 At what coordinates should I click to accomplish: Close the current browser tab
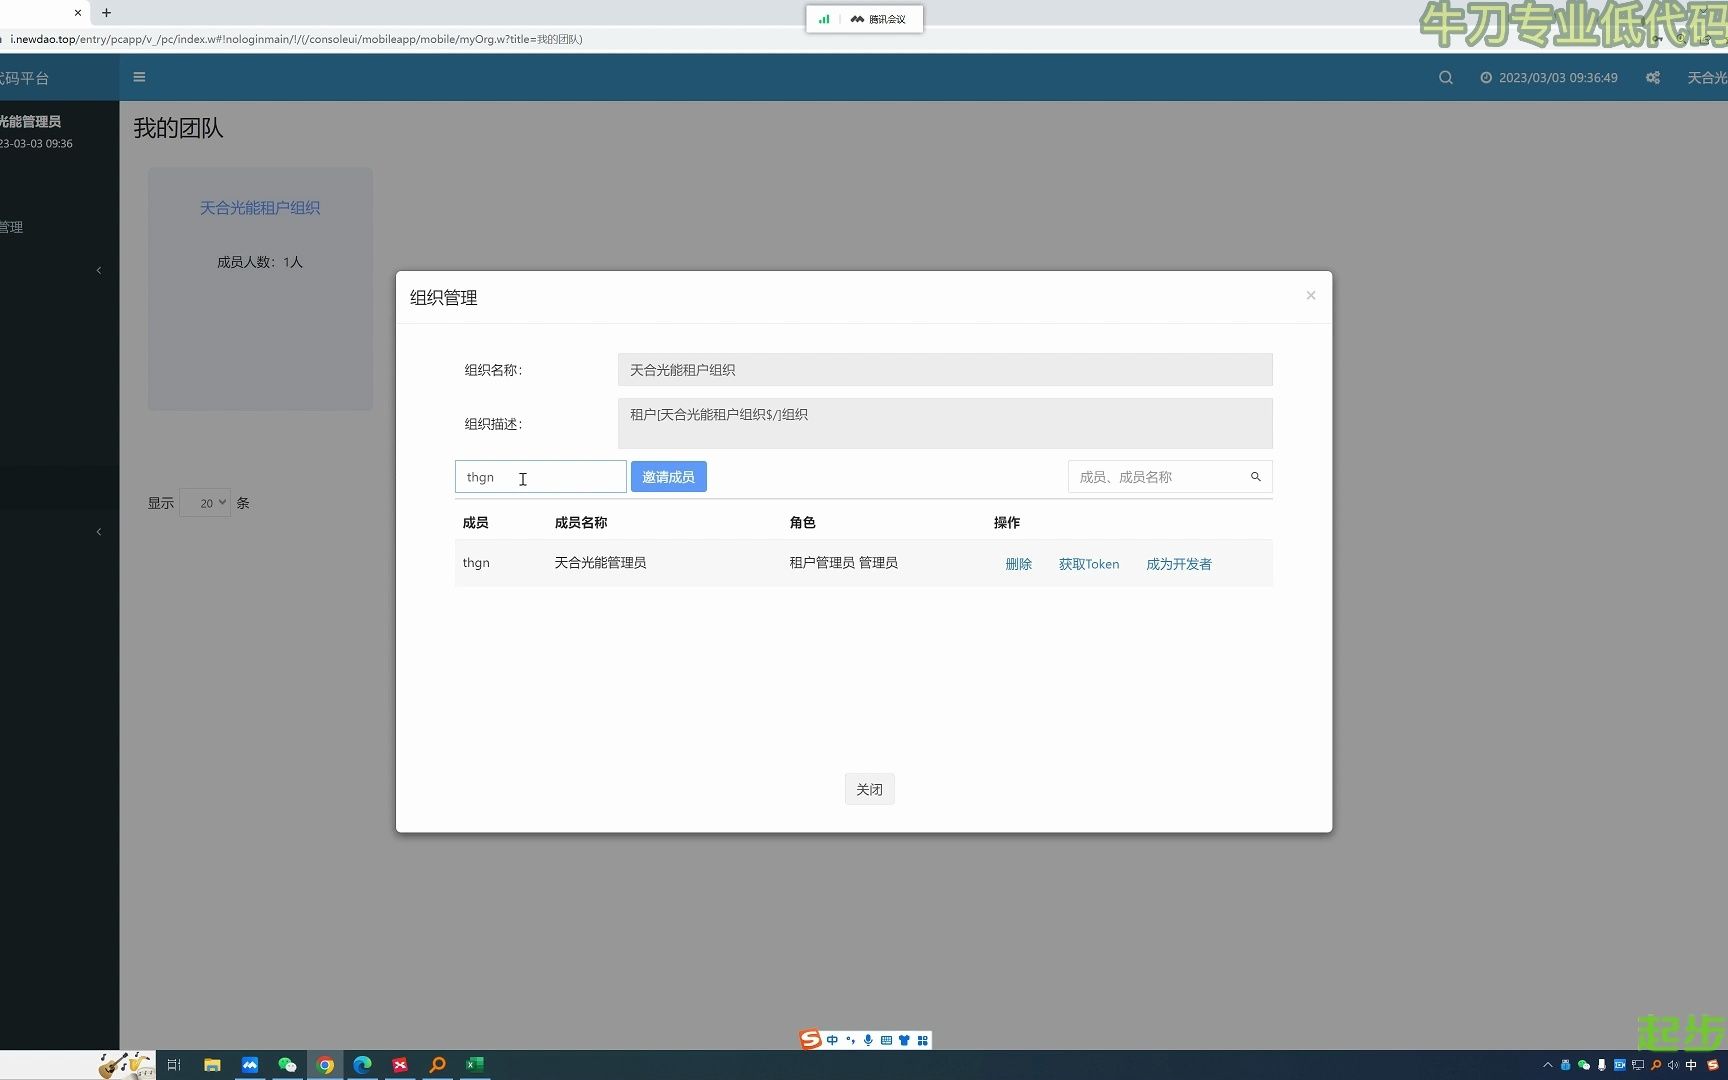click(78, 13)
